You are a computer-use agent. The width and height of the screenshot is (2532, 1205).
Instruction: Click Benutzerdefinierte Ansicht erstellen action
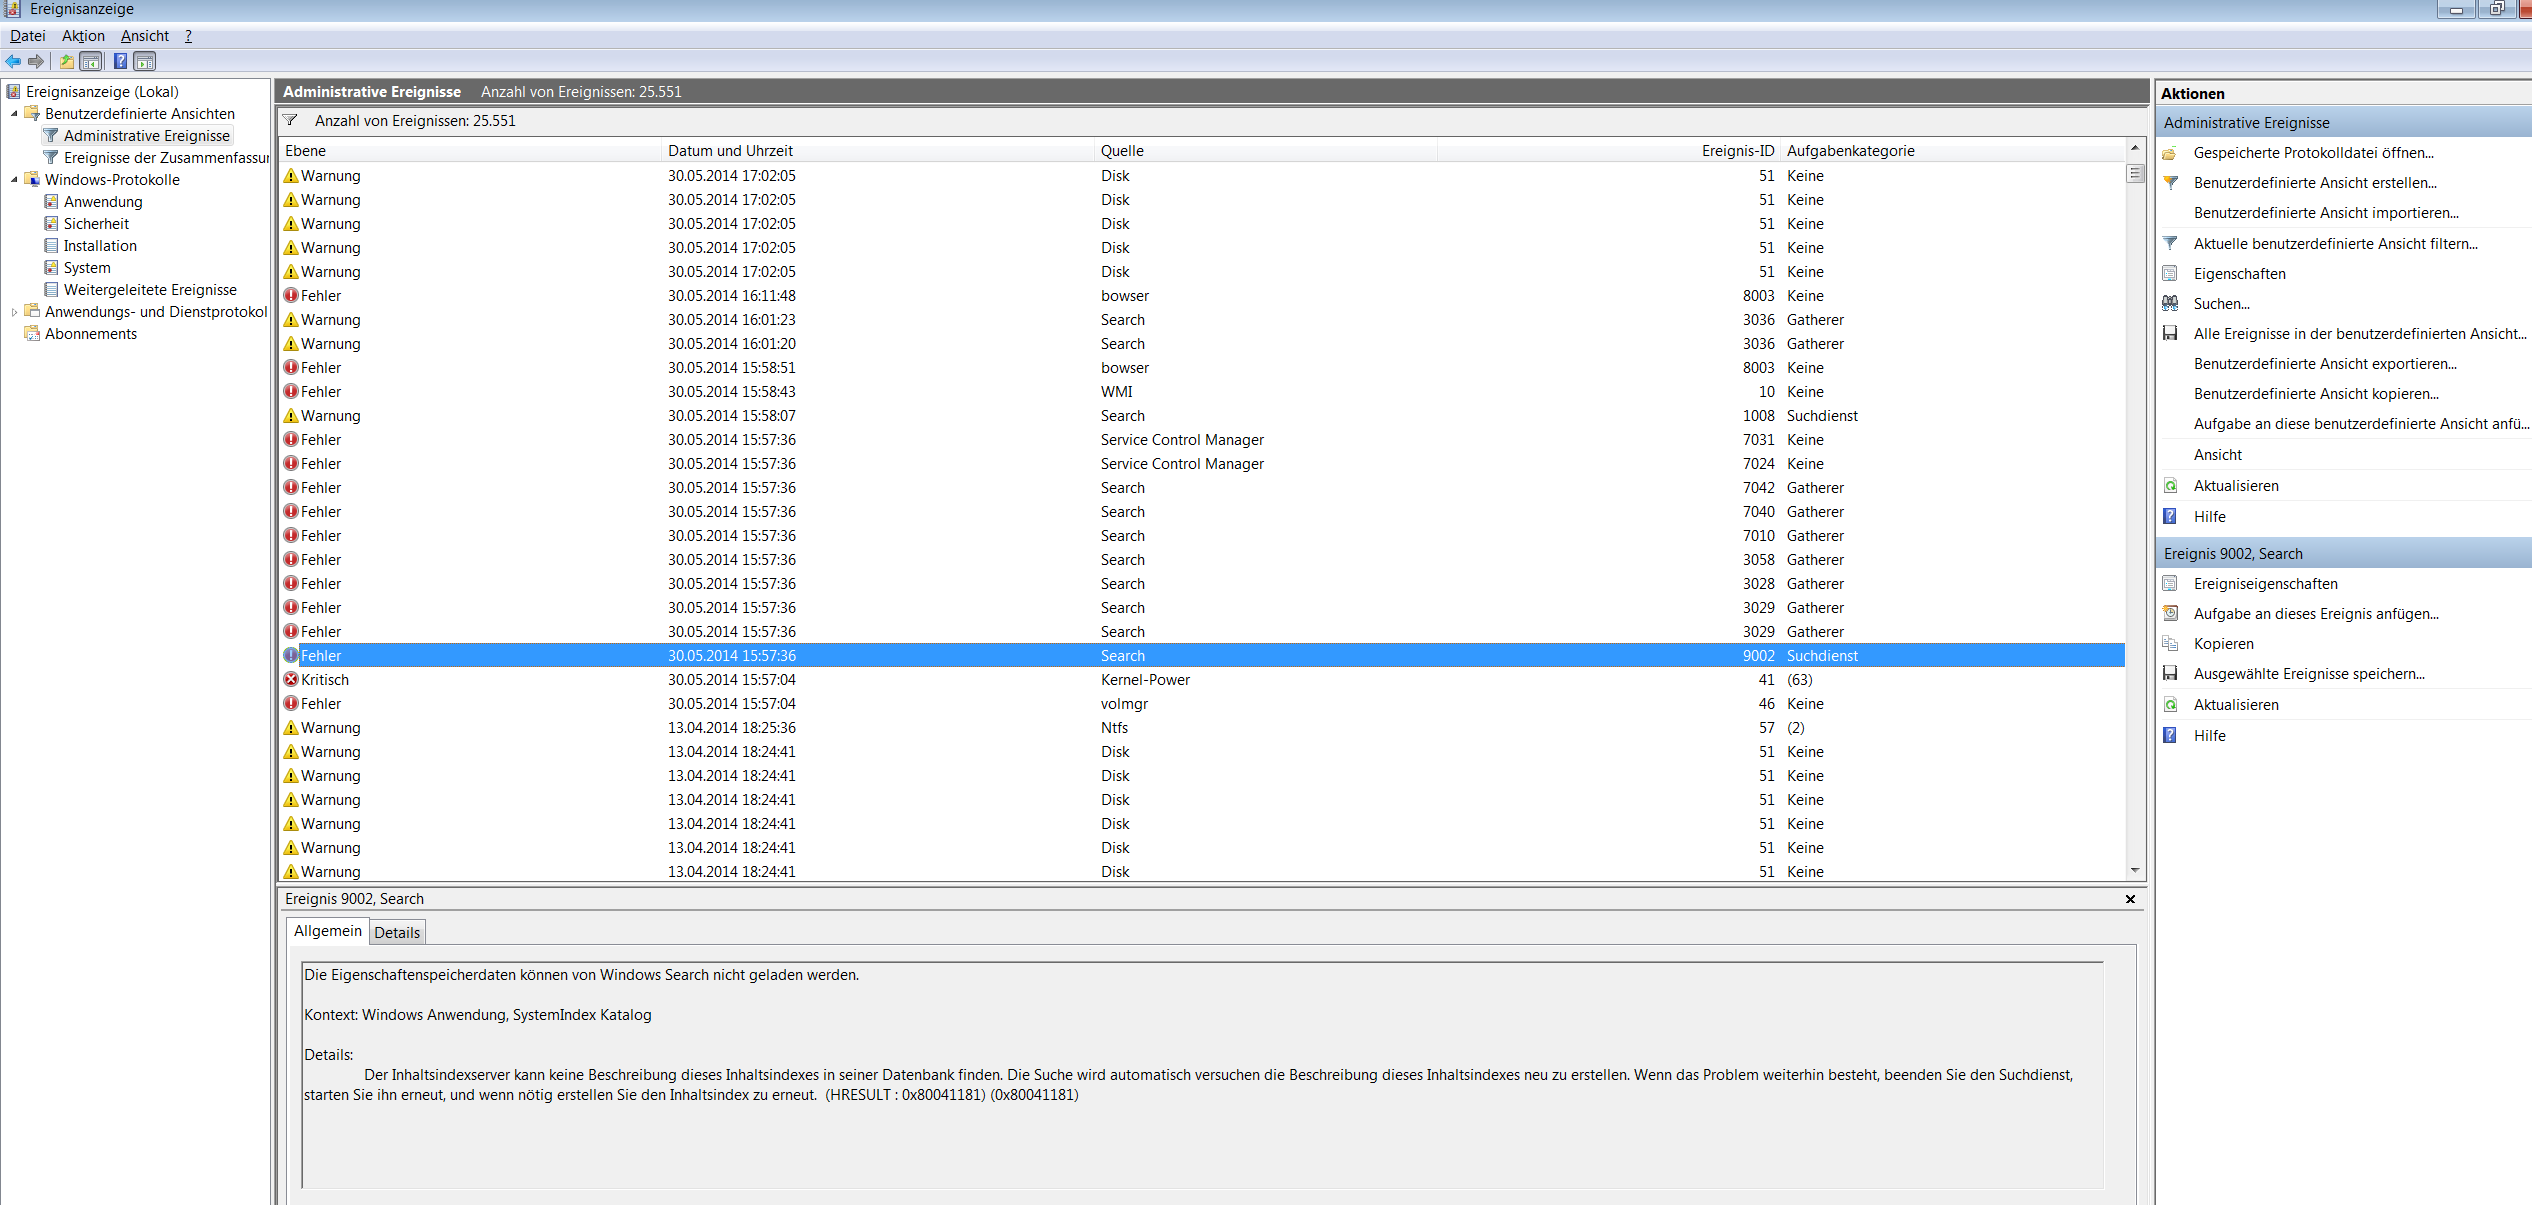(2315, 183)
